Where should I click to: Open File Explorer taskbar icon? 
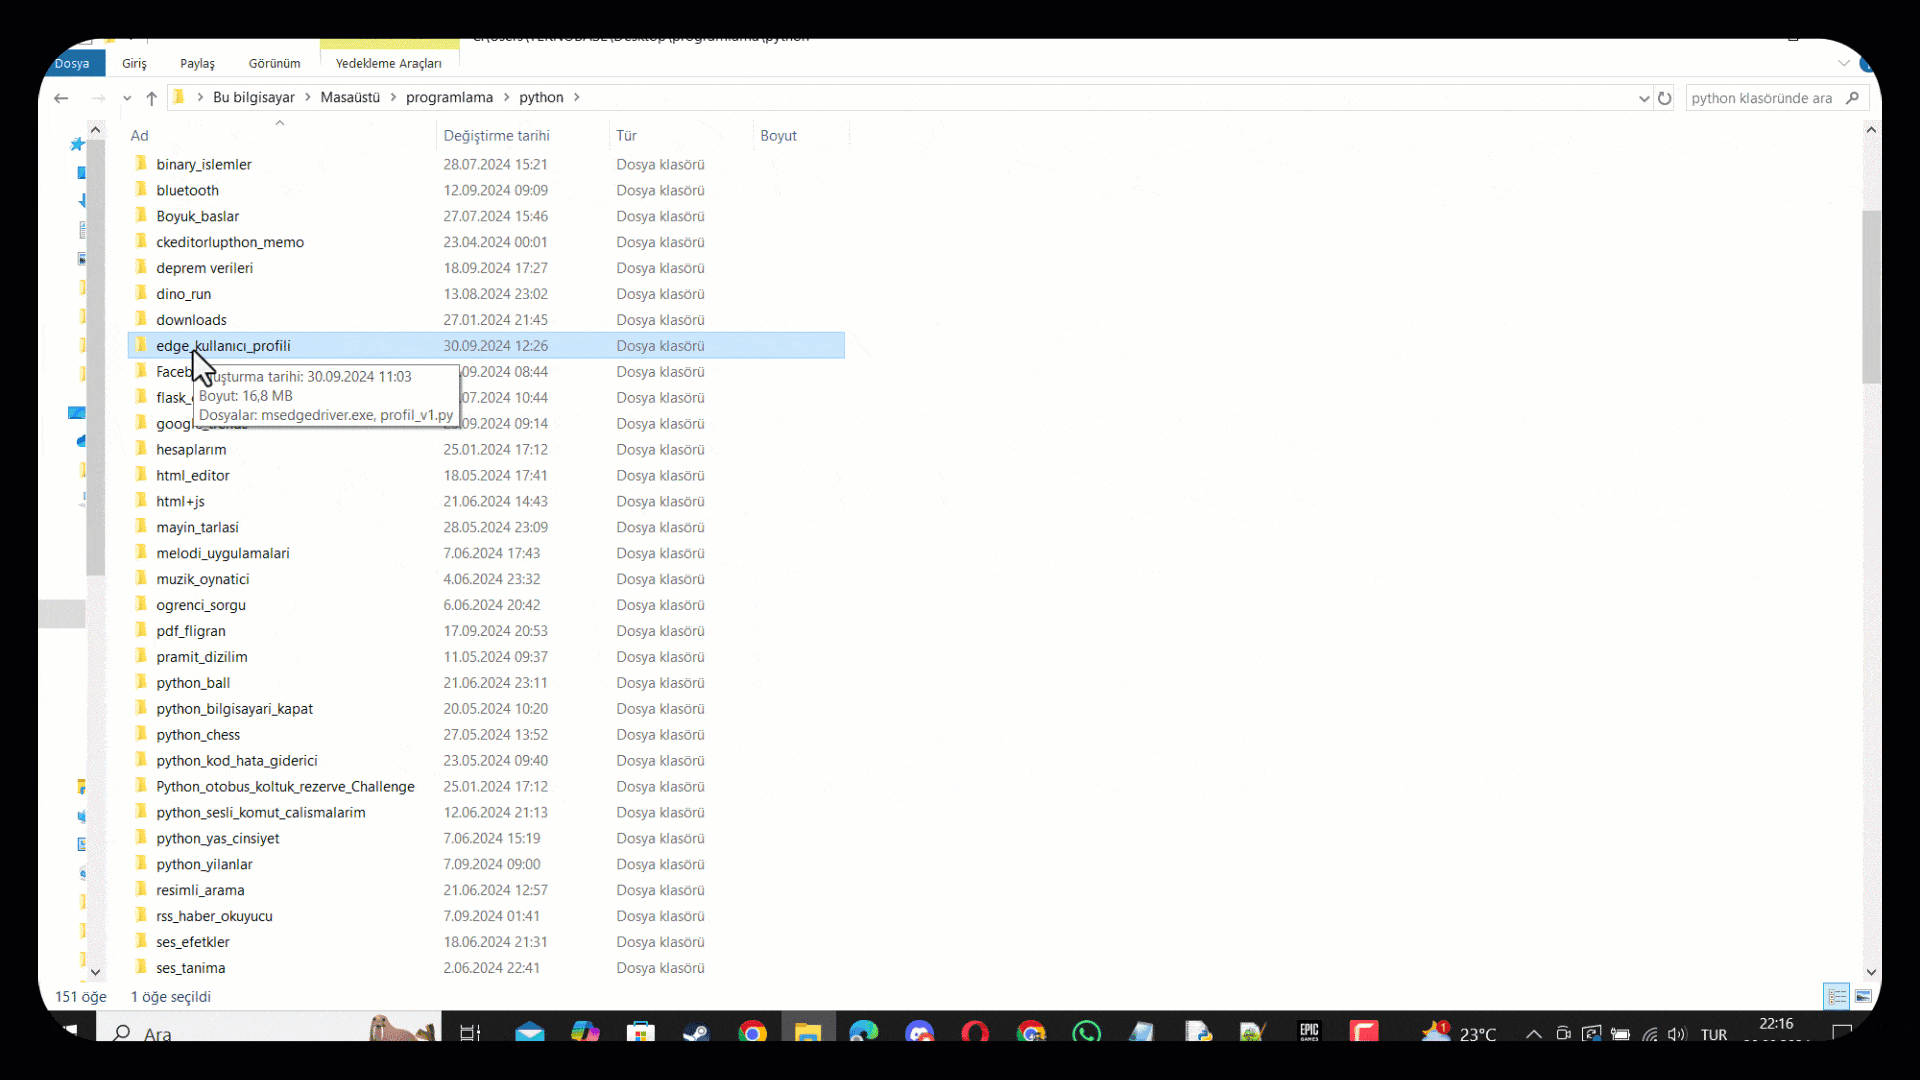click(x=808, y=1032)
